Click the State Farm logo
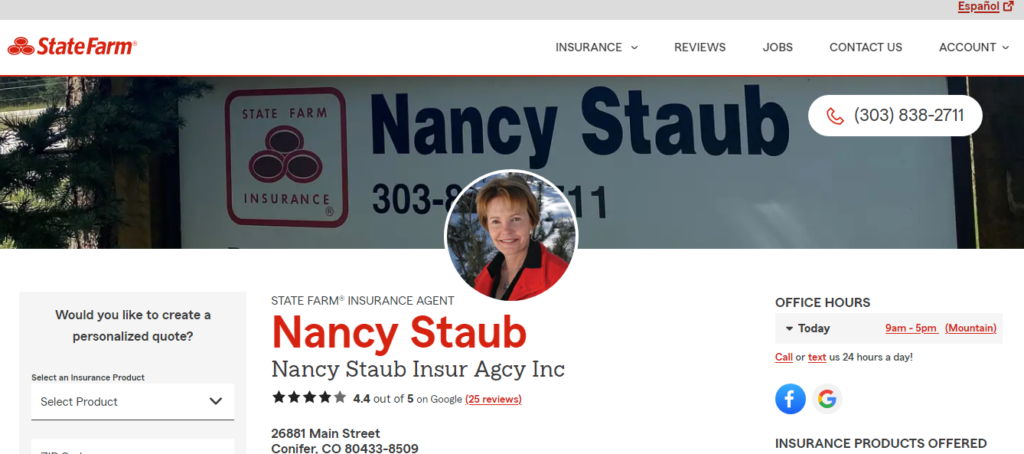 click(x=72, y=47)
